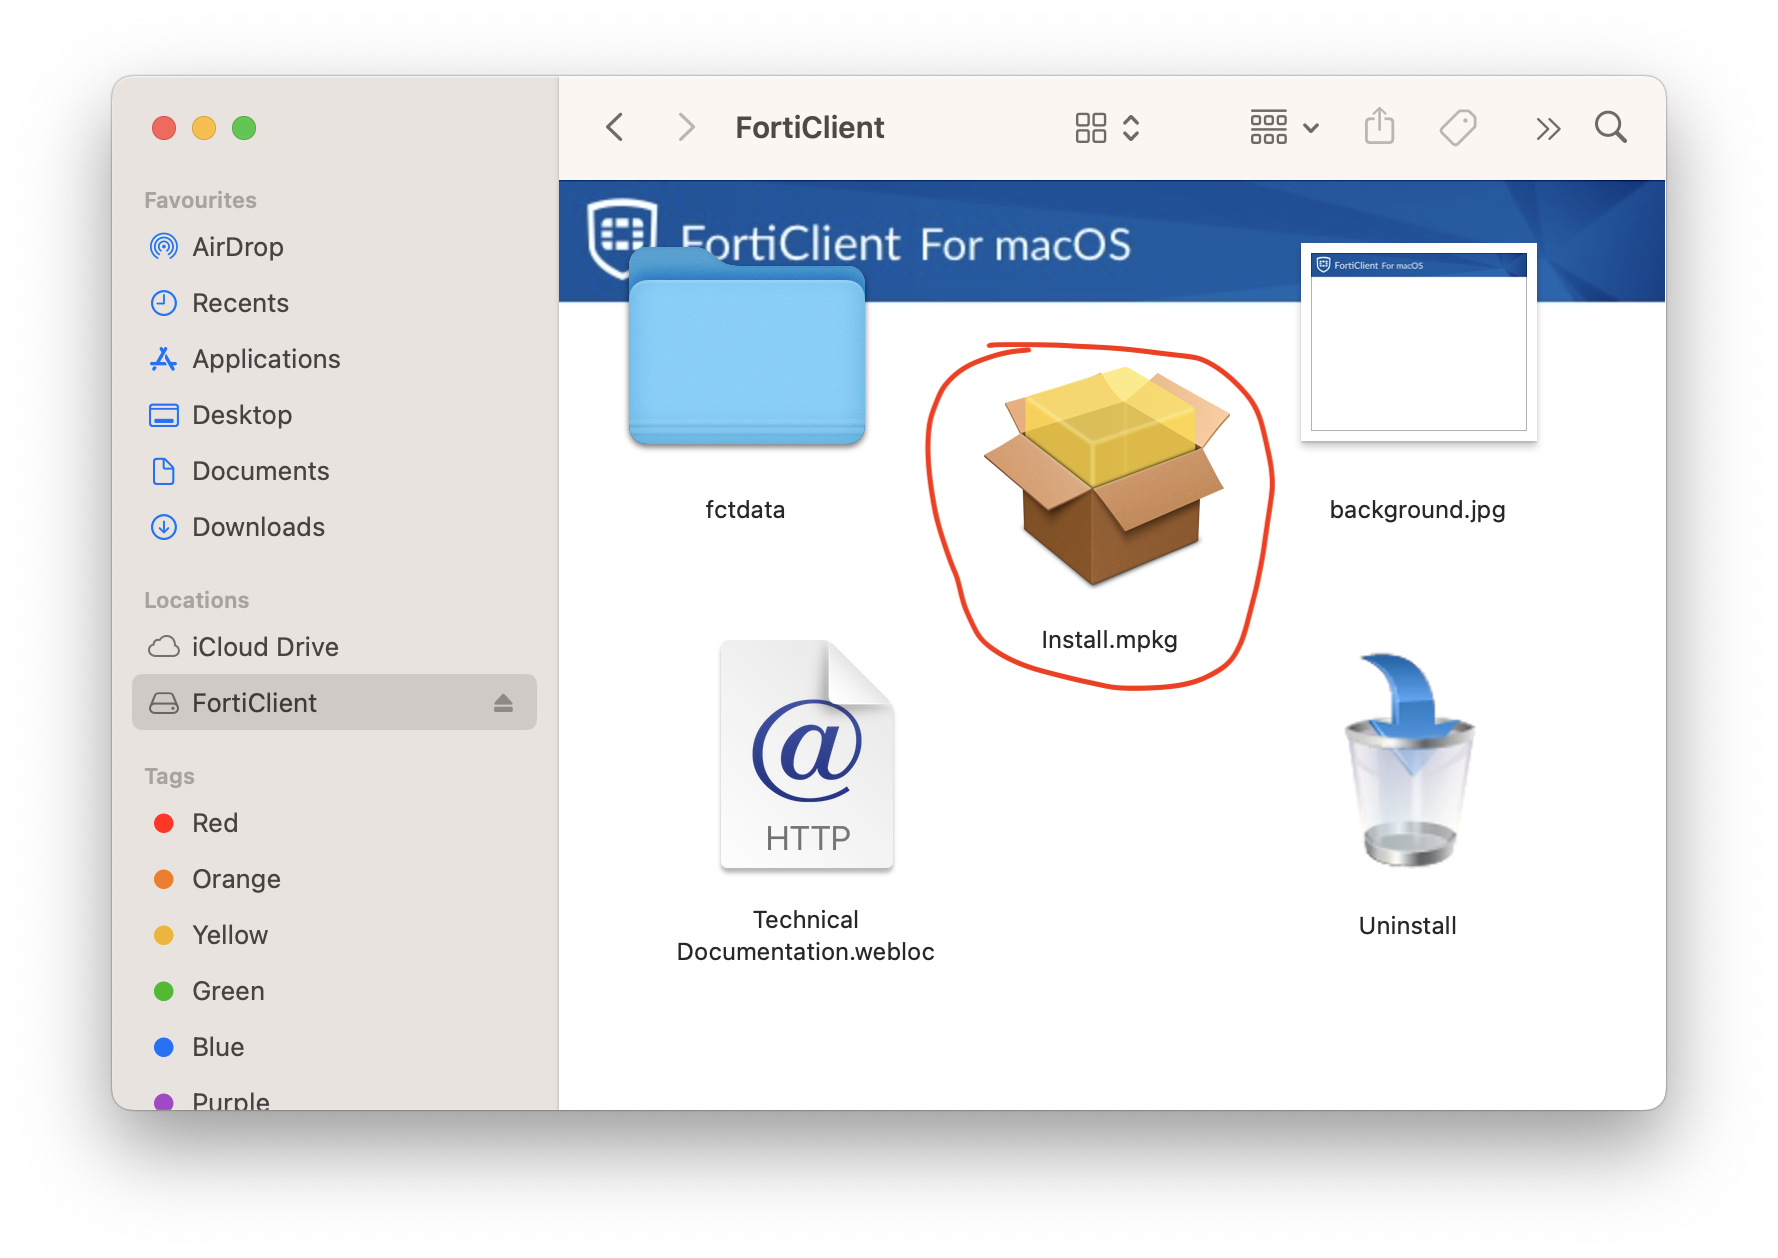Image resolution: width=1778 pixels, height=1258 pixels.
Task: Filter by the Green tag
Action: pos(334,991)
